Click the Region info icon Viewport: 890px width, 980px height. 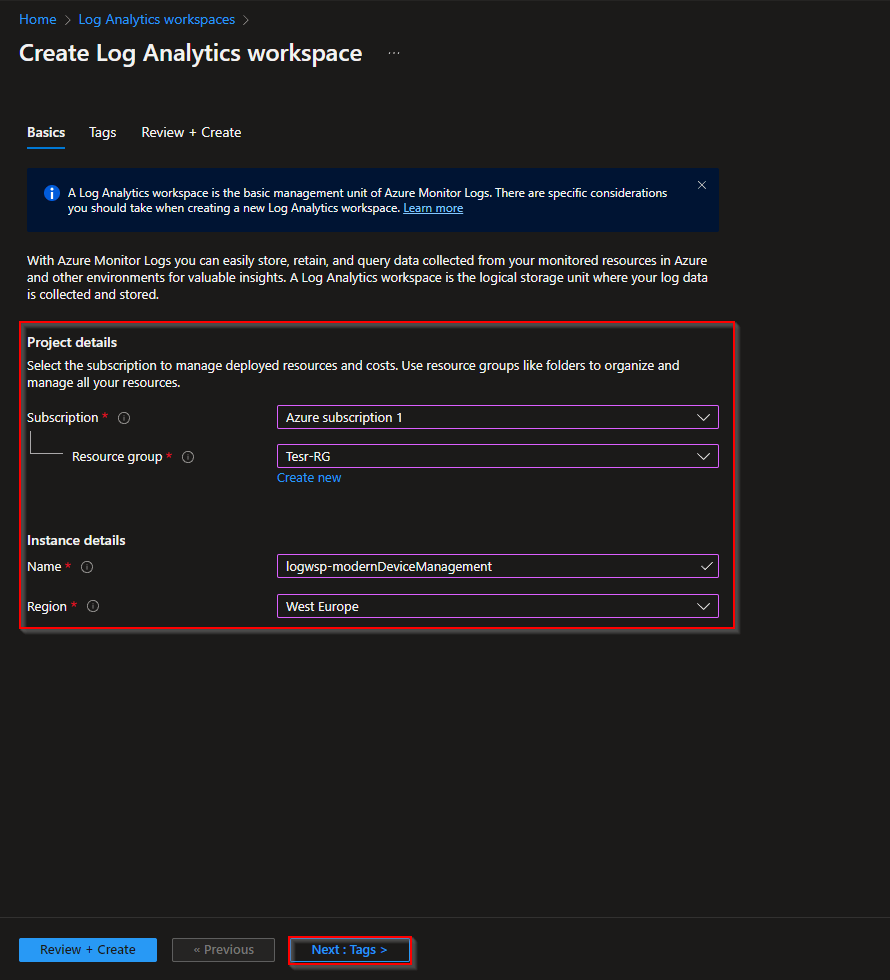coord(93,607)
